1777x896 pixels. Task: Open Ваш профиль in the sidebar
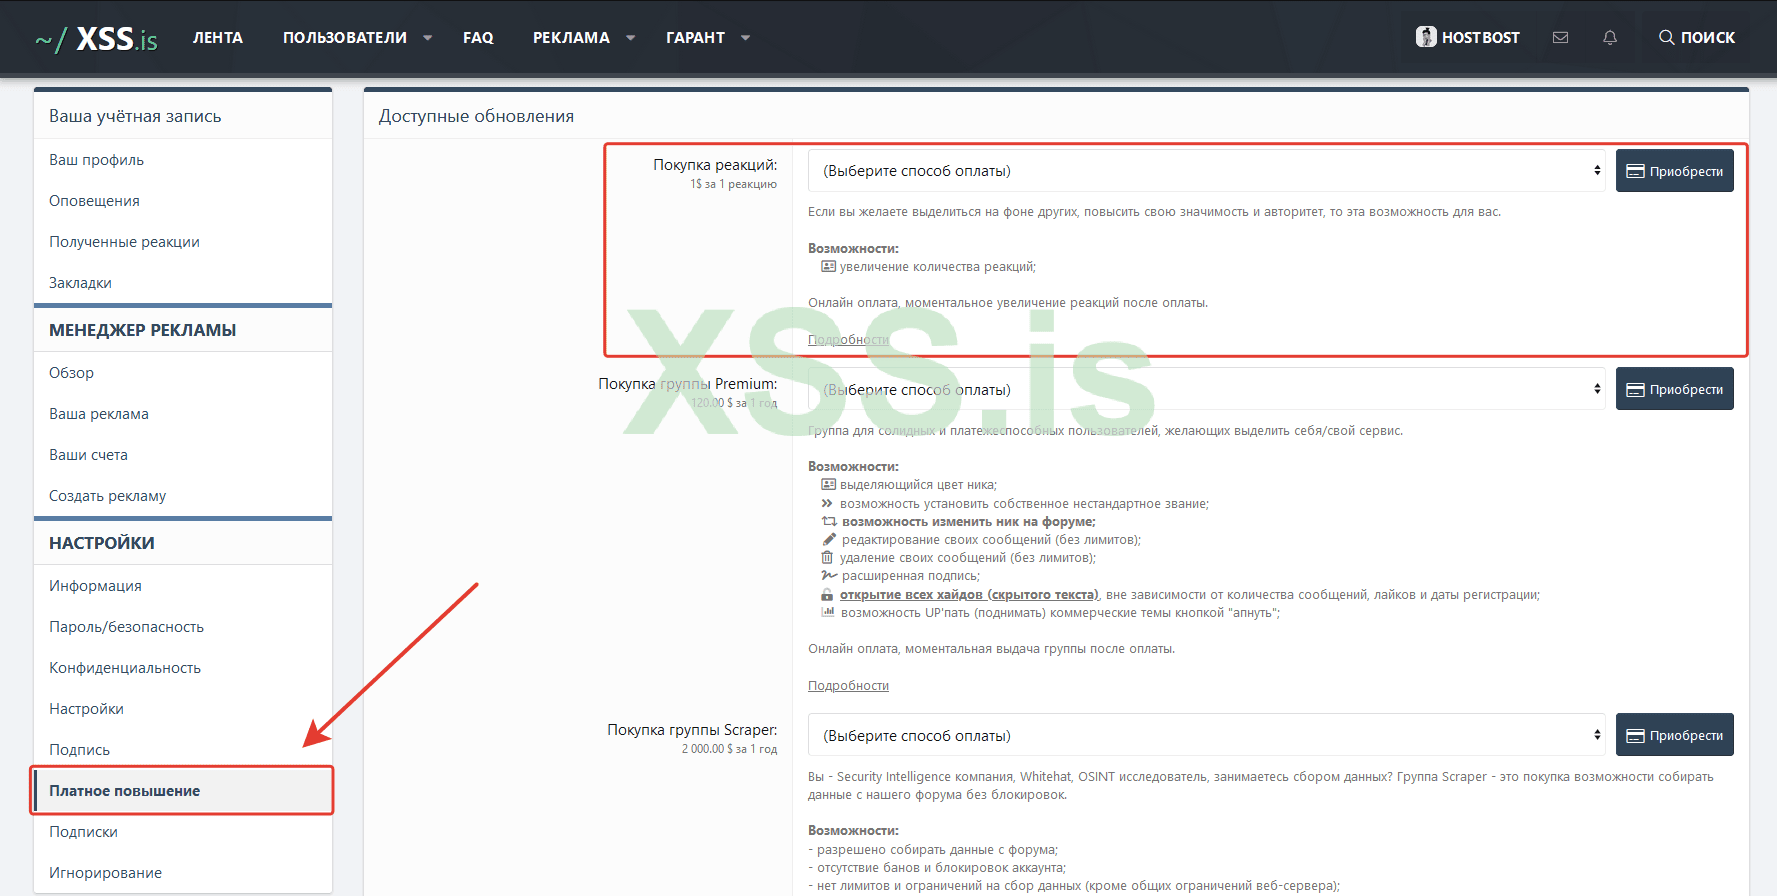tap(183, 160)
